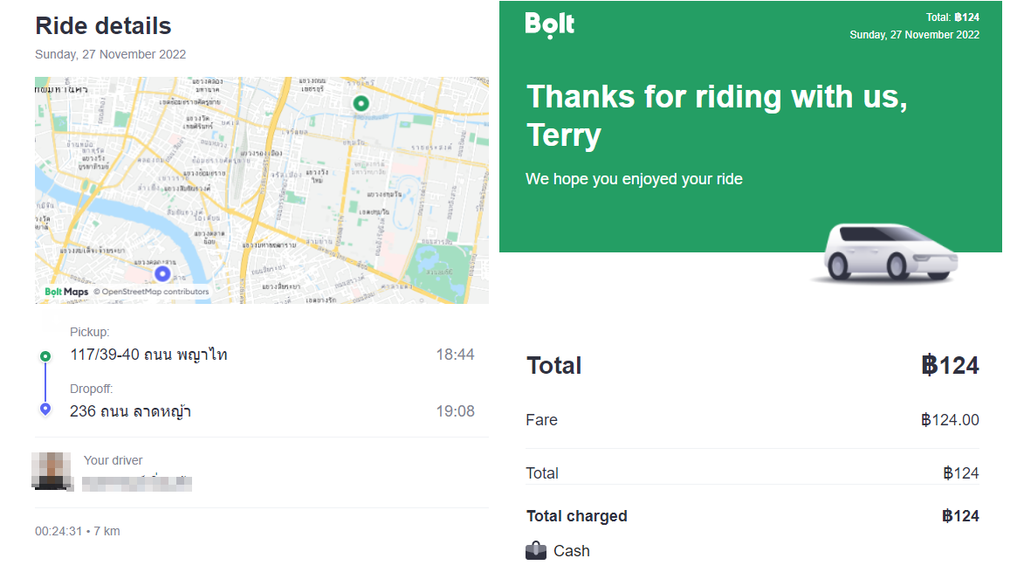1024x579 pixels.
Task: Click the green pickup marker on map
Action: [362, 103]
